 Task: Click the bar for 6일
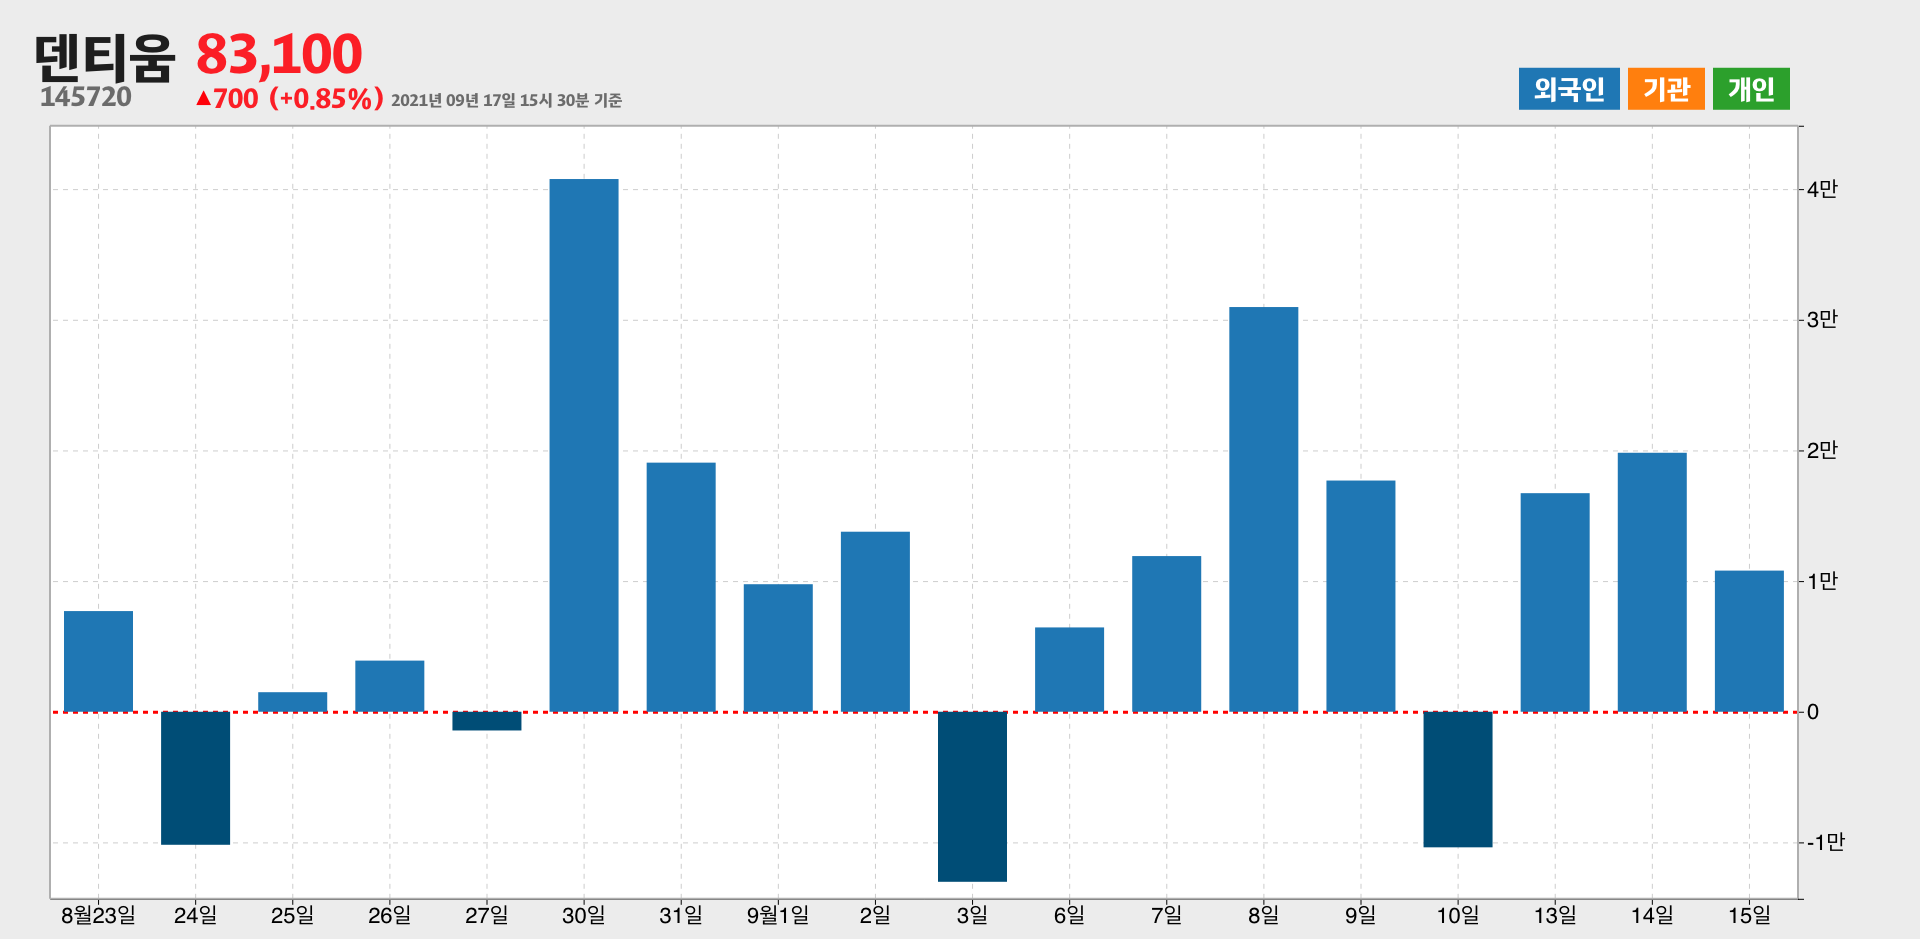1069,669
